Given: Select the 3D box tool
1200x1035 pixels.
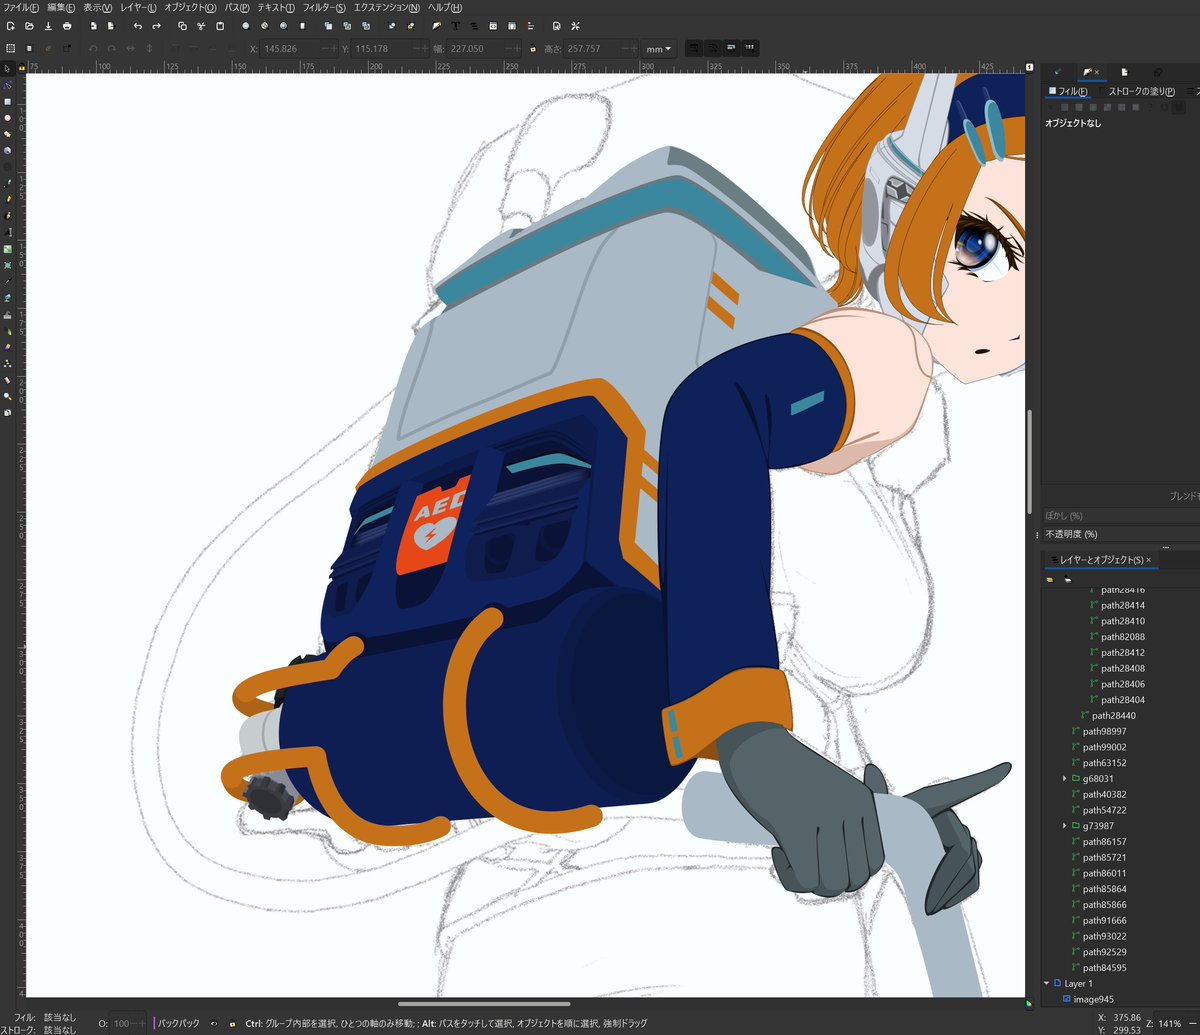Looking at the screenshot, I should click(7, 150).
